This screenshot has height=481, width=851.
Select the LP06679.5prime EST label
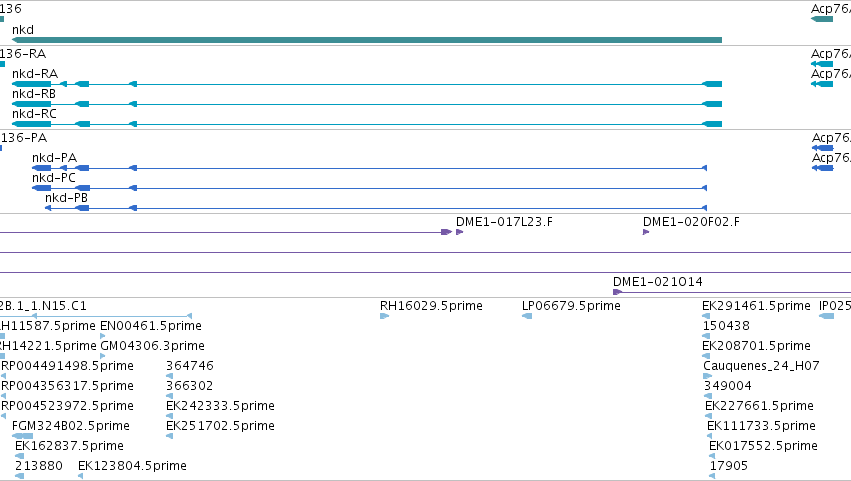(x=571, y=306)
